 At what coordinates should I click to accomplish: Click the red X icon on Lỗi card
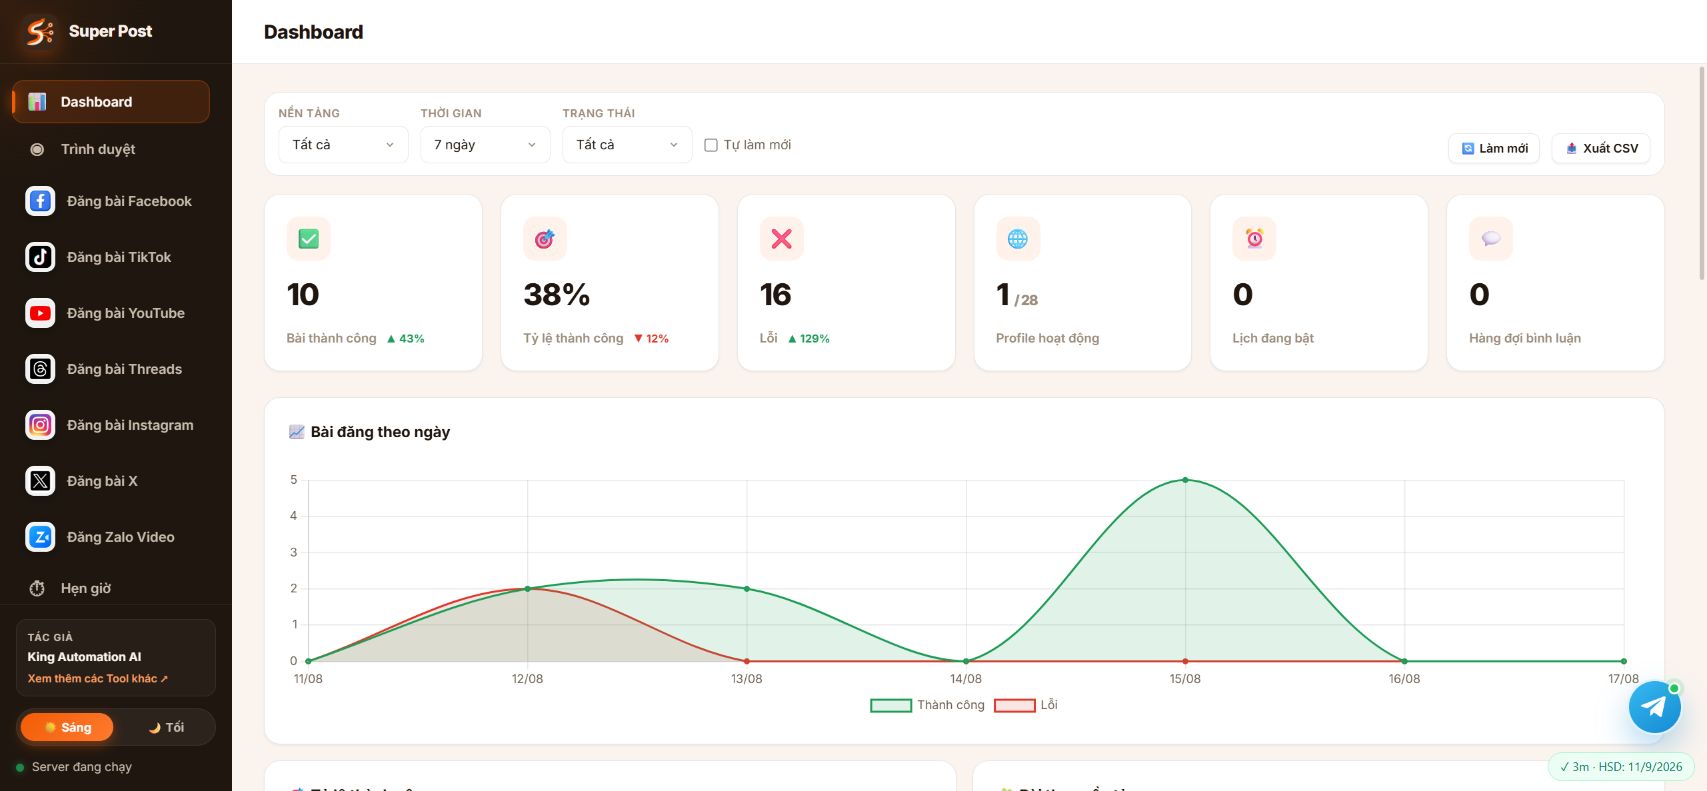(x=782, y=239)
